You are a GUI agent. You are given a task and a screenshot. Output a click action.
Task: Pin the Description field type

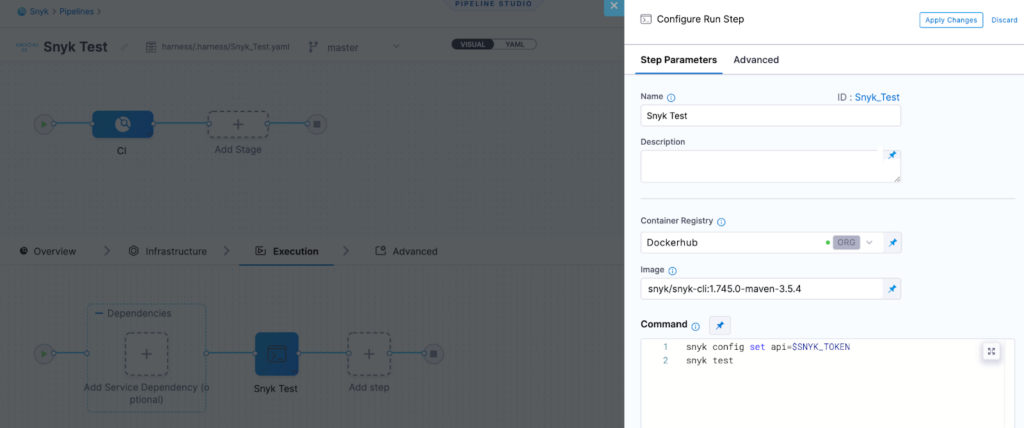click(x=892, y=156)
